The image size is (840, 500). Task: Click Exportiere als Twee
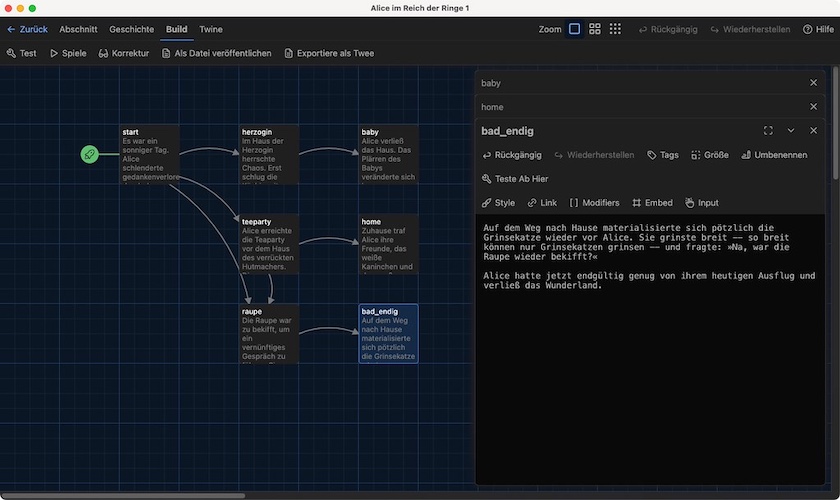(x=329, y=53)
